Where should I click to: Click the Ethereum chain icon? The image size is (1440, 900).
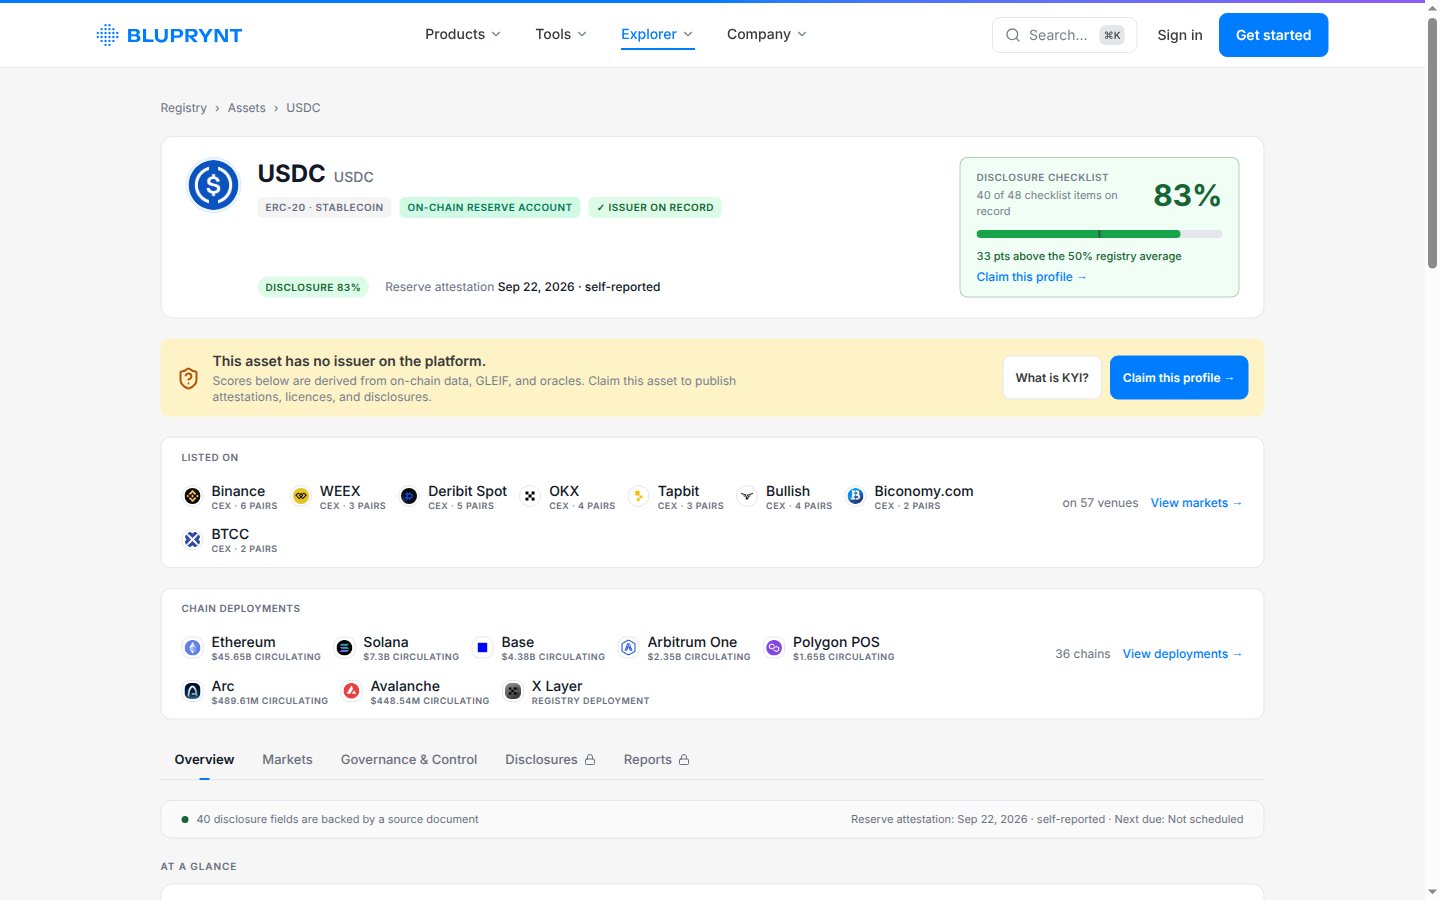(193, 648)
